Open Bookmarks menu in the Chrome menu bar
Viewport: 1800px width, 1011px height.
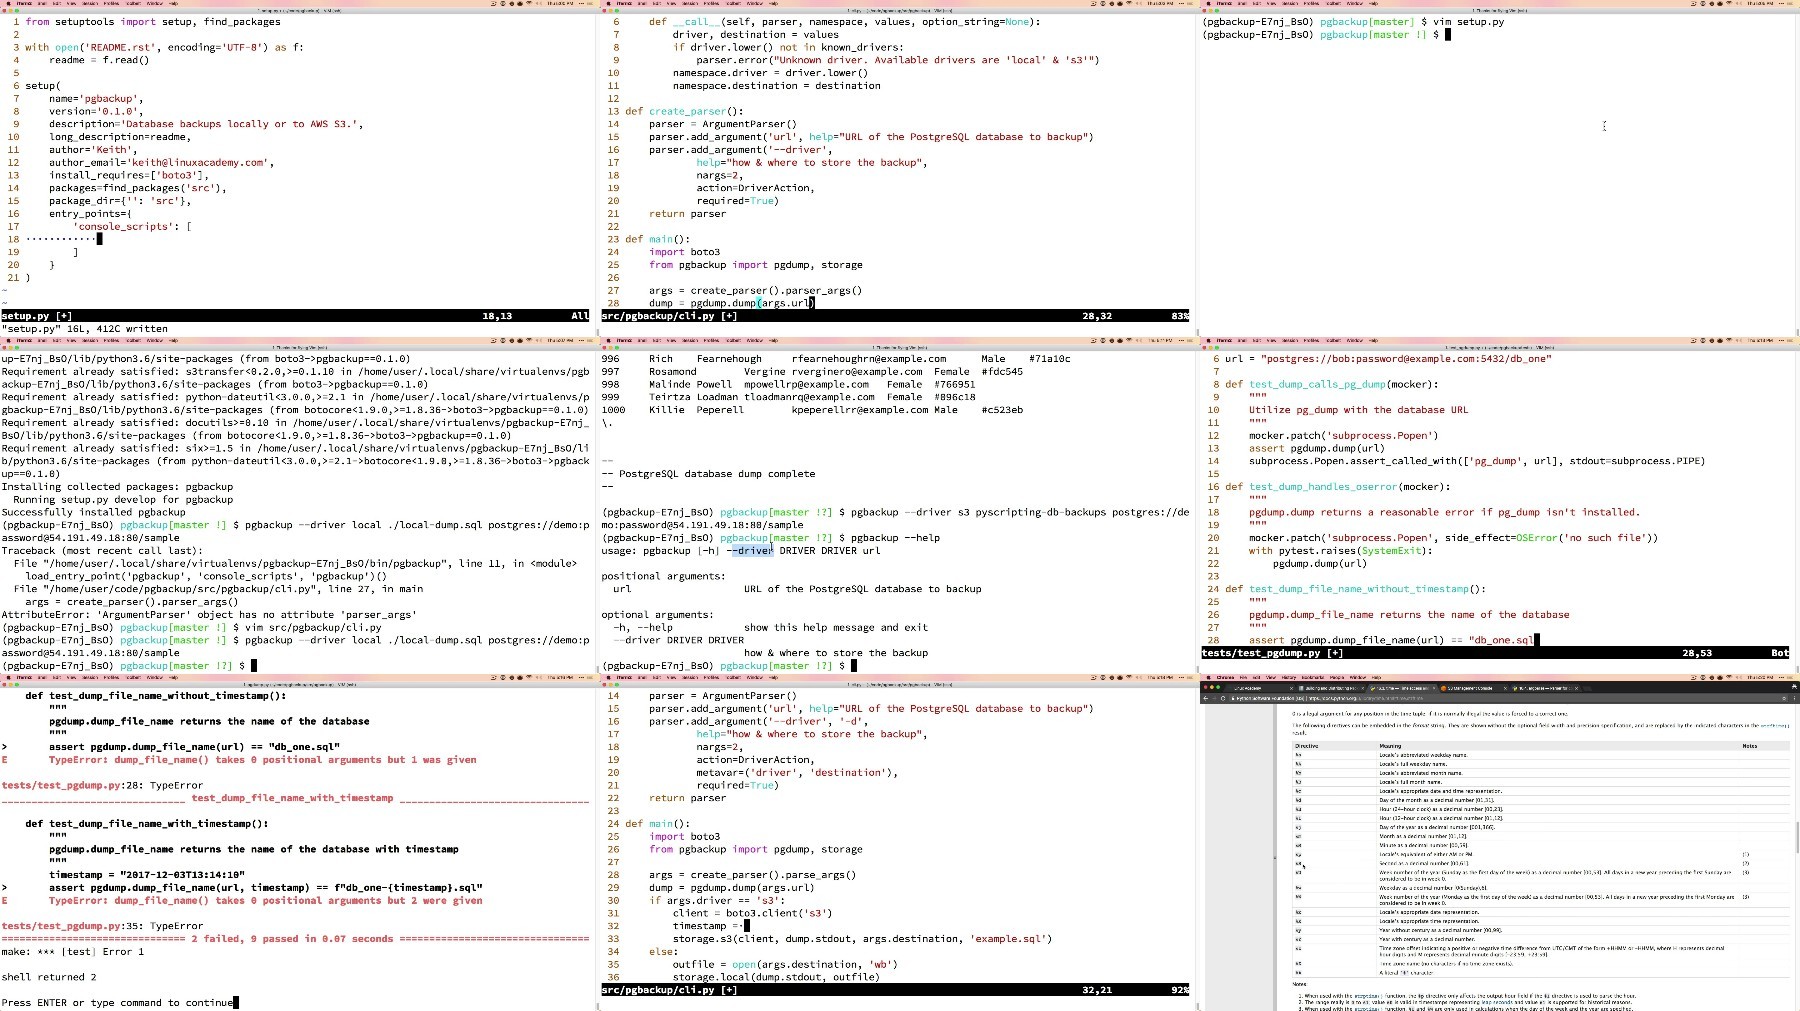[x=1313, y=677]
